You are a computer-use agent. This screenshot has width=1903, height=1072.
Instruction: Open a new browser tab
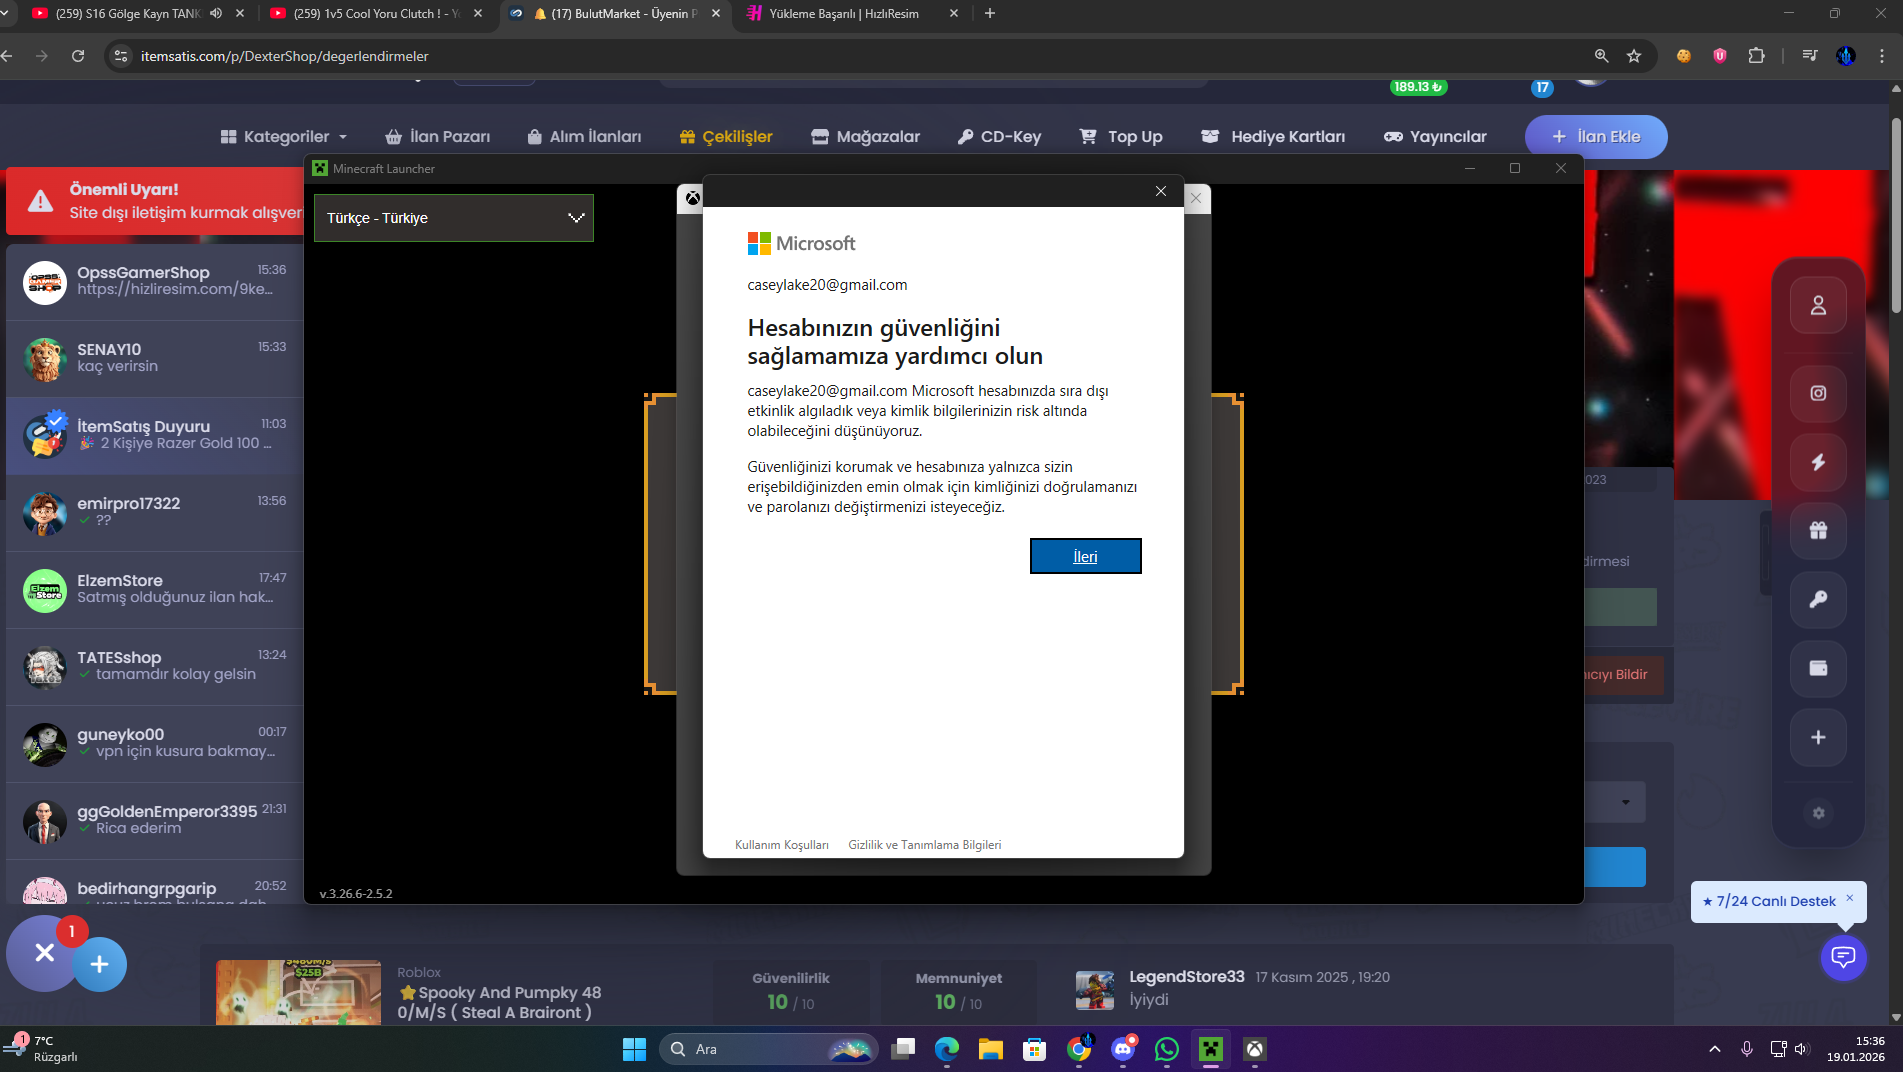click(990, 13)
